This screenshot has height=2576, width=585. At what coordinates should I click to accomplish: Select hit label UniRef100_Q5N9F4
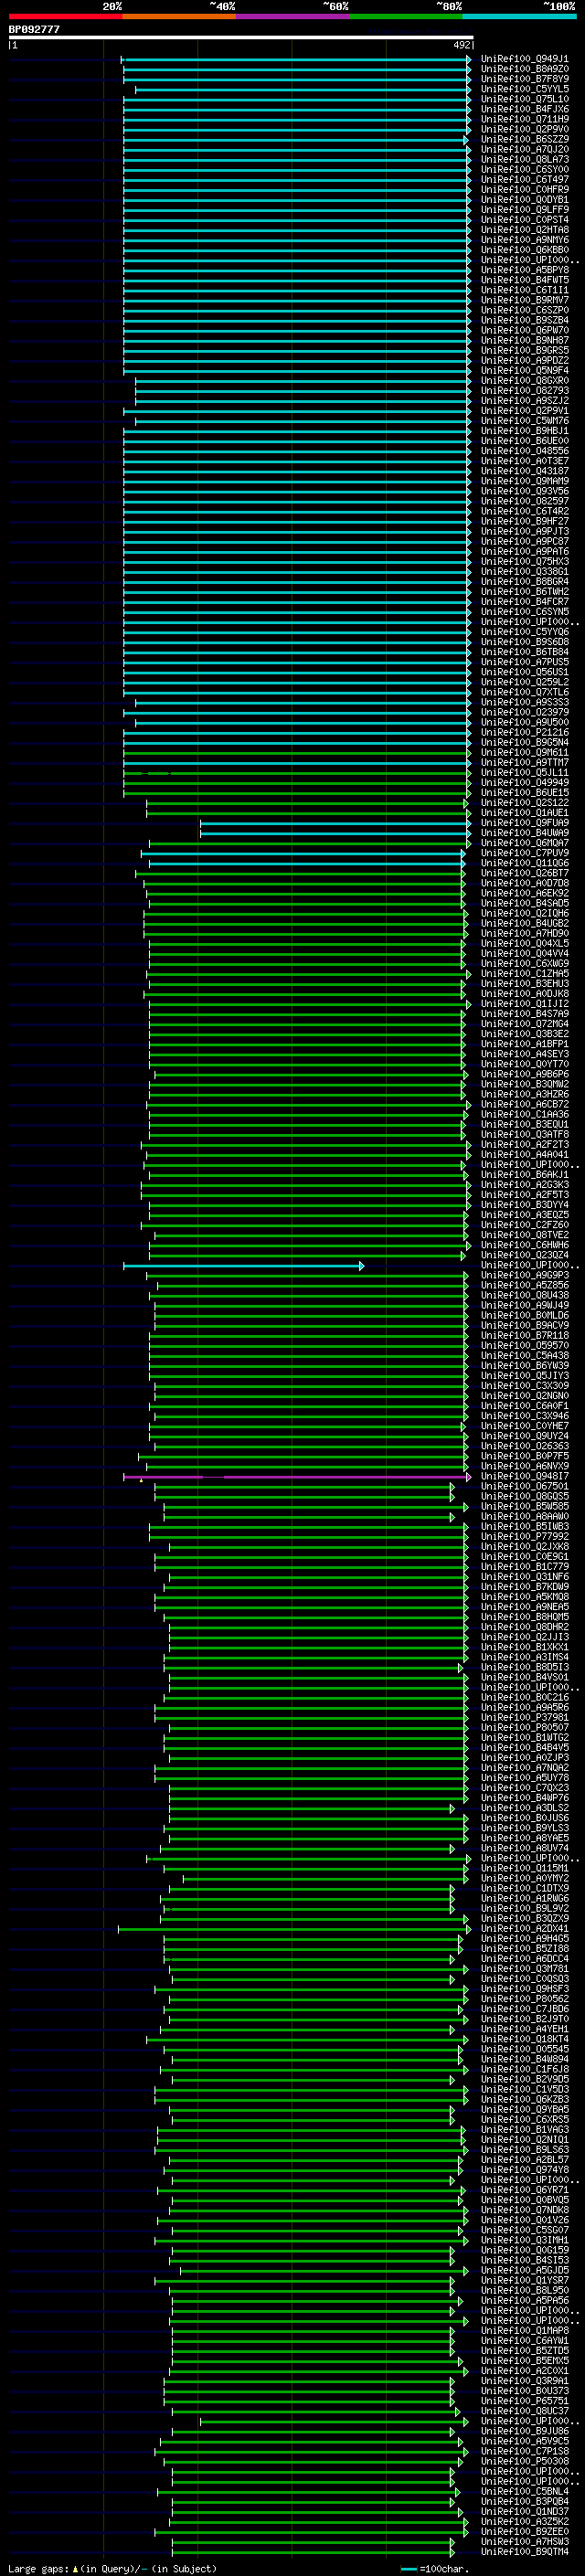pyautogui.click(x=525, y=371)
